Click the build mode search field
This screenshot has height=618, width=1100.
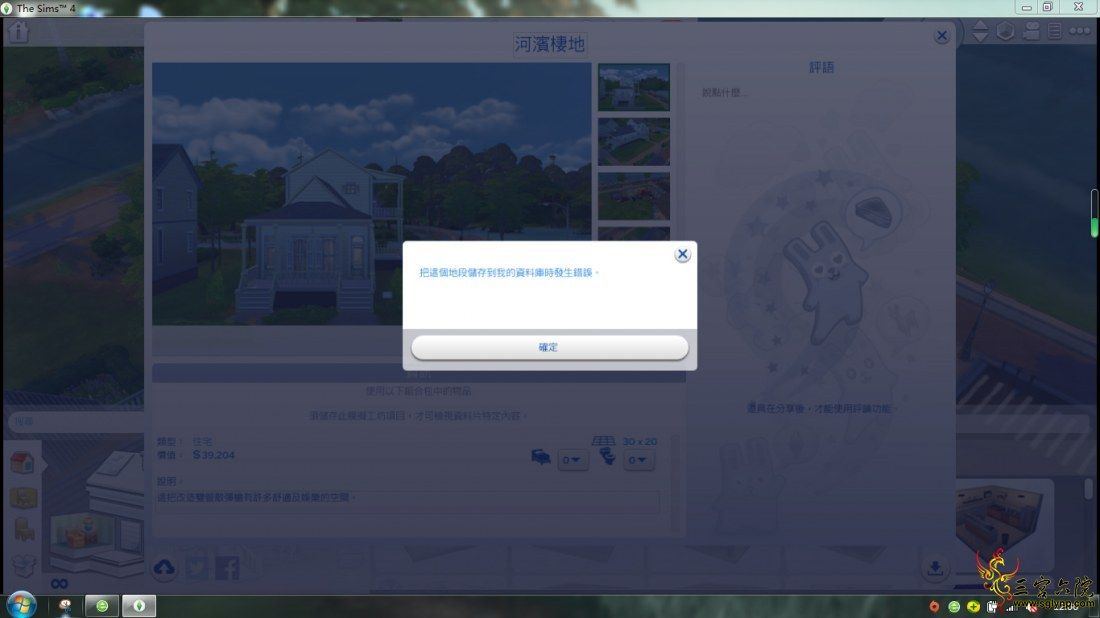pyautogui.click(x=77, y=421)
